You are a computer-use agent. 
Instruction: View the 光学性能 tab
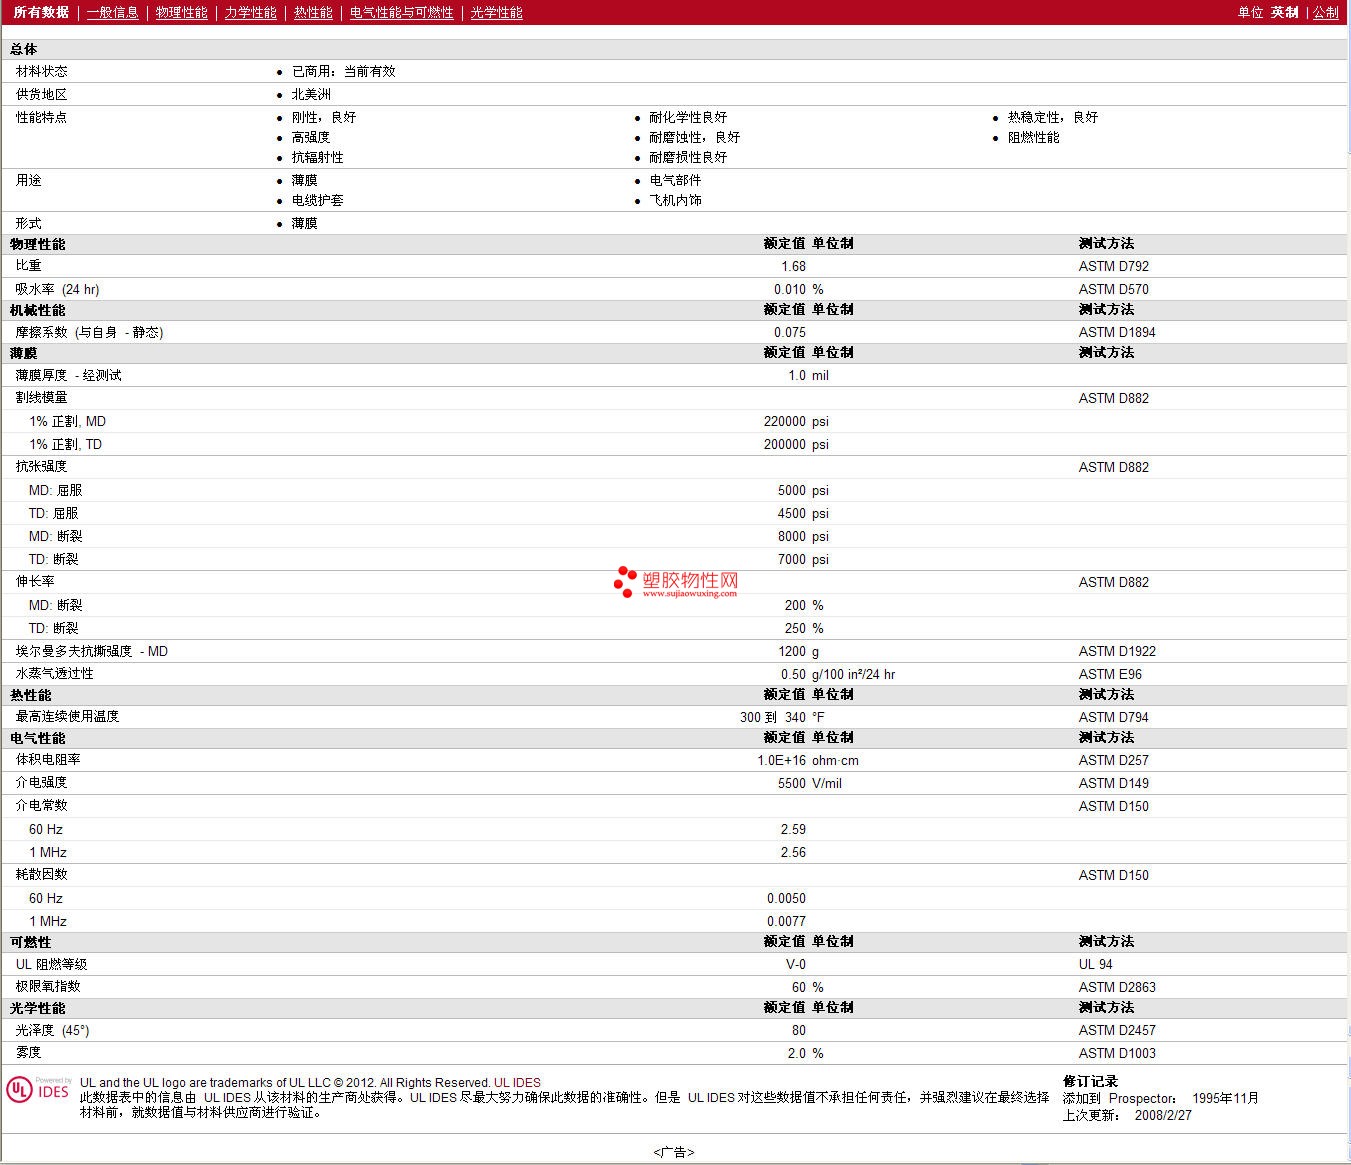pyautogui.click(x=496, y=13)
